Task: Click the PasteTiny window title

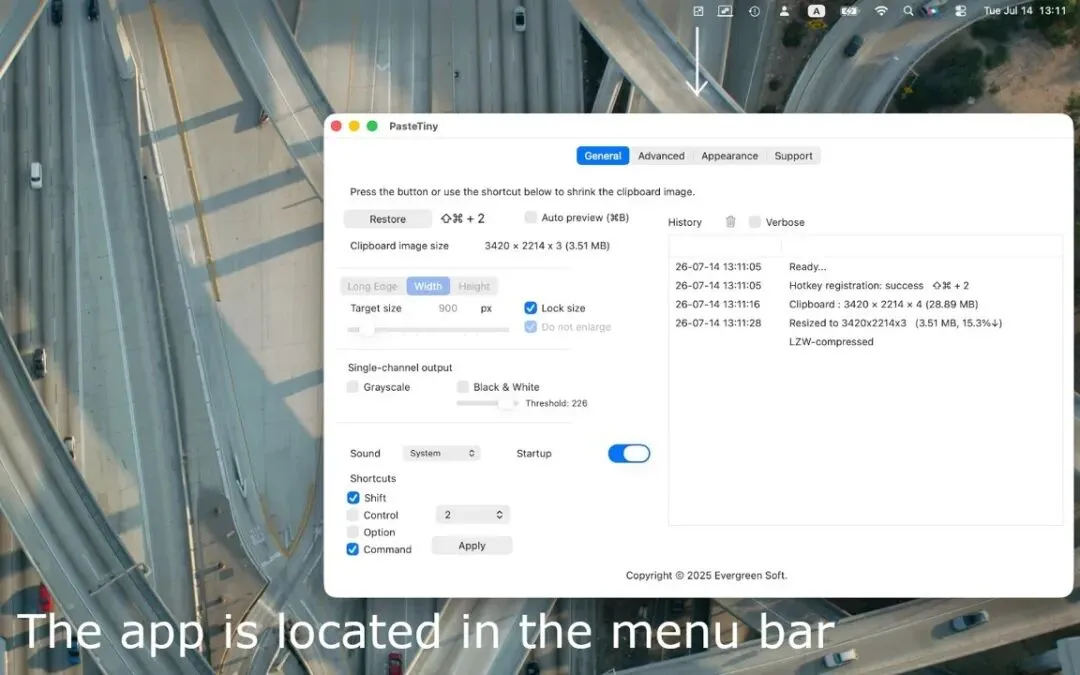Action: tap(413, 126)
